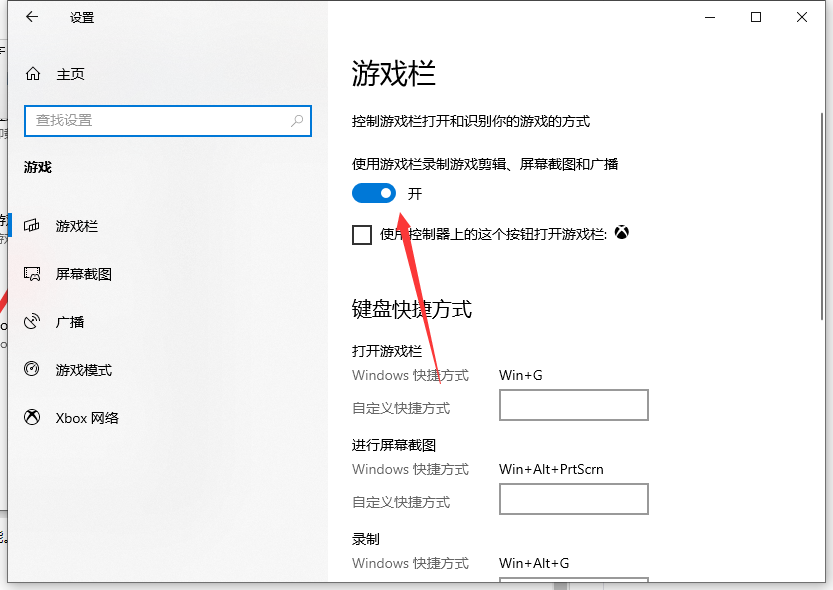Turn off the game bar recording toggle

click(374, 193)
